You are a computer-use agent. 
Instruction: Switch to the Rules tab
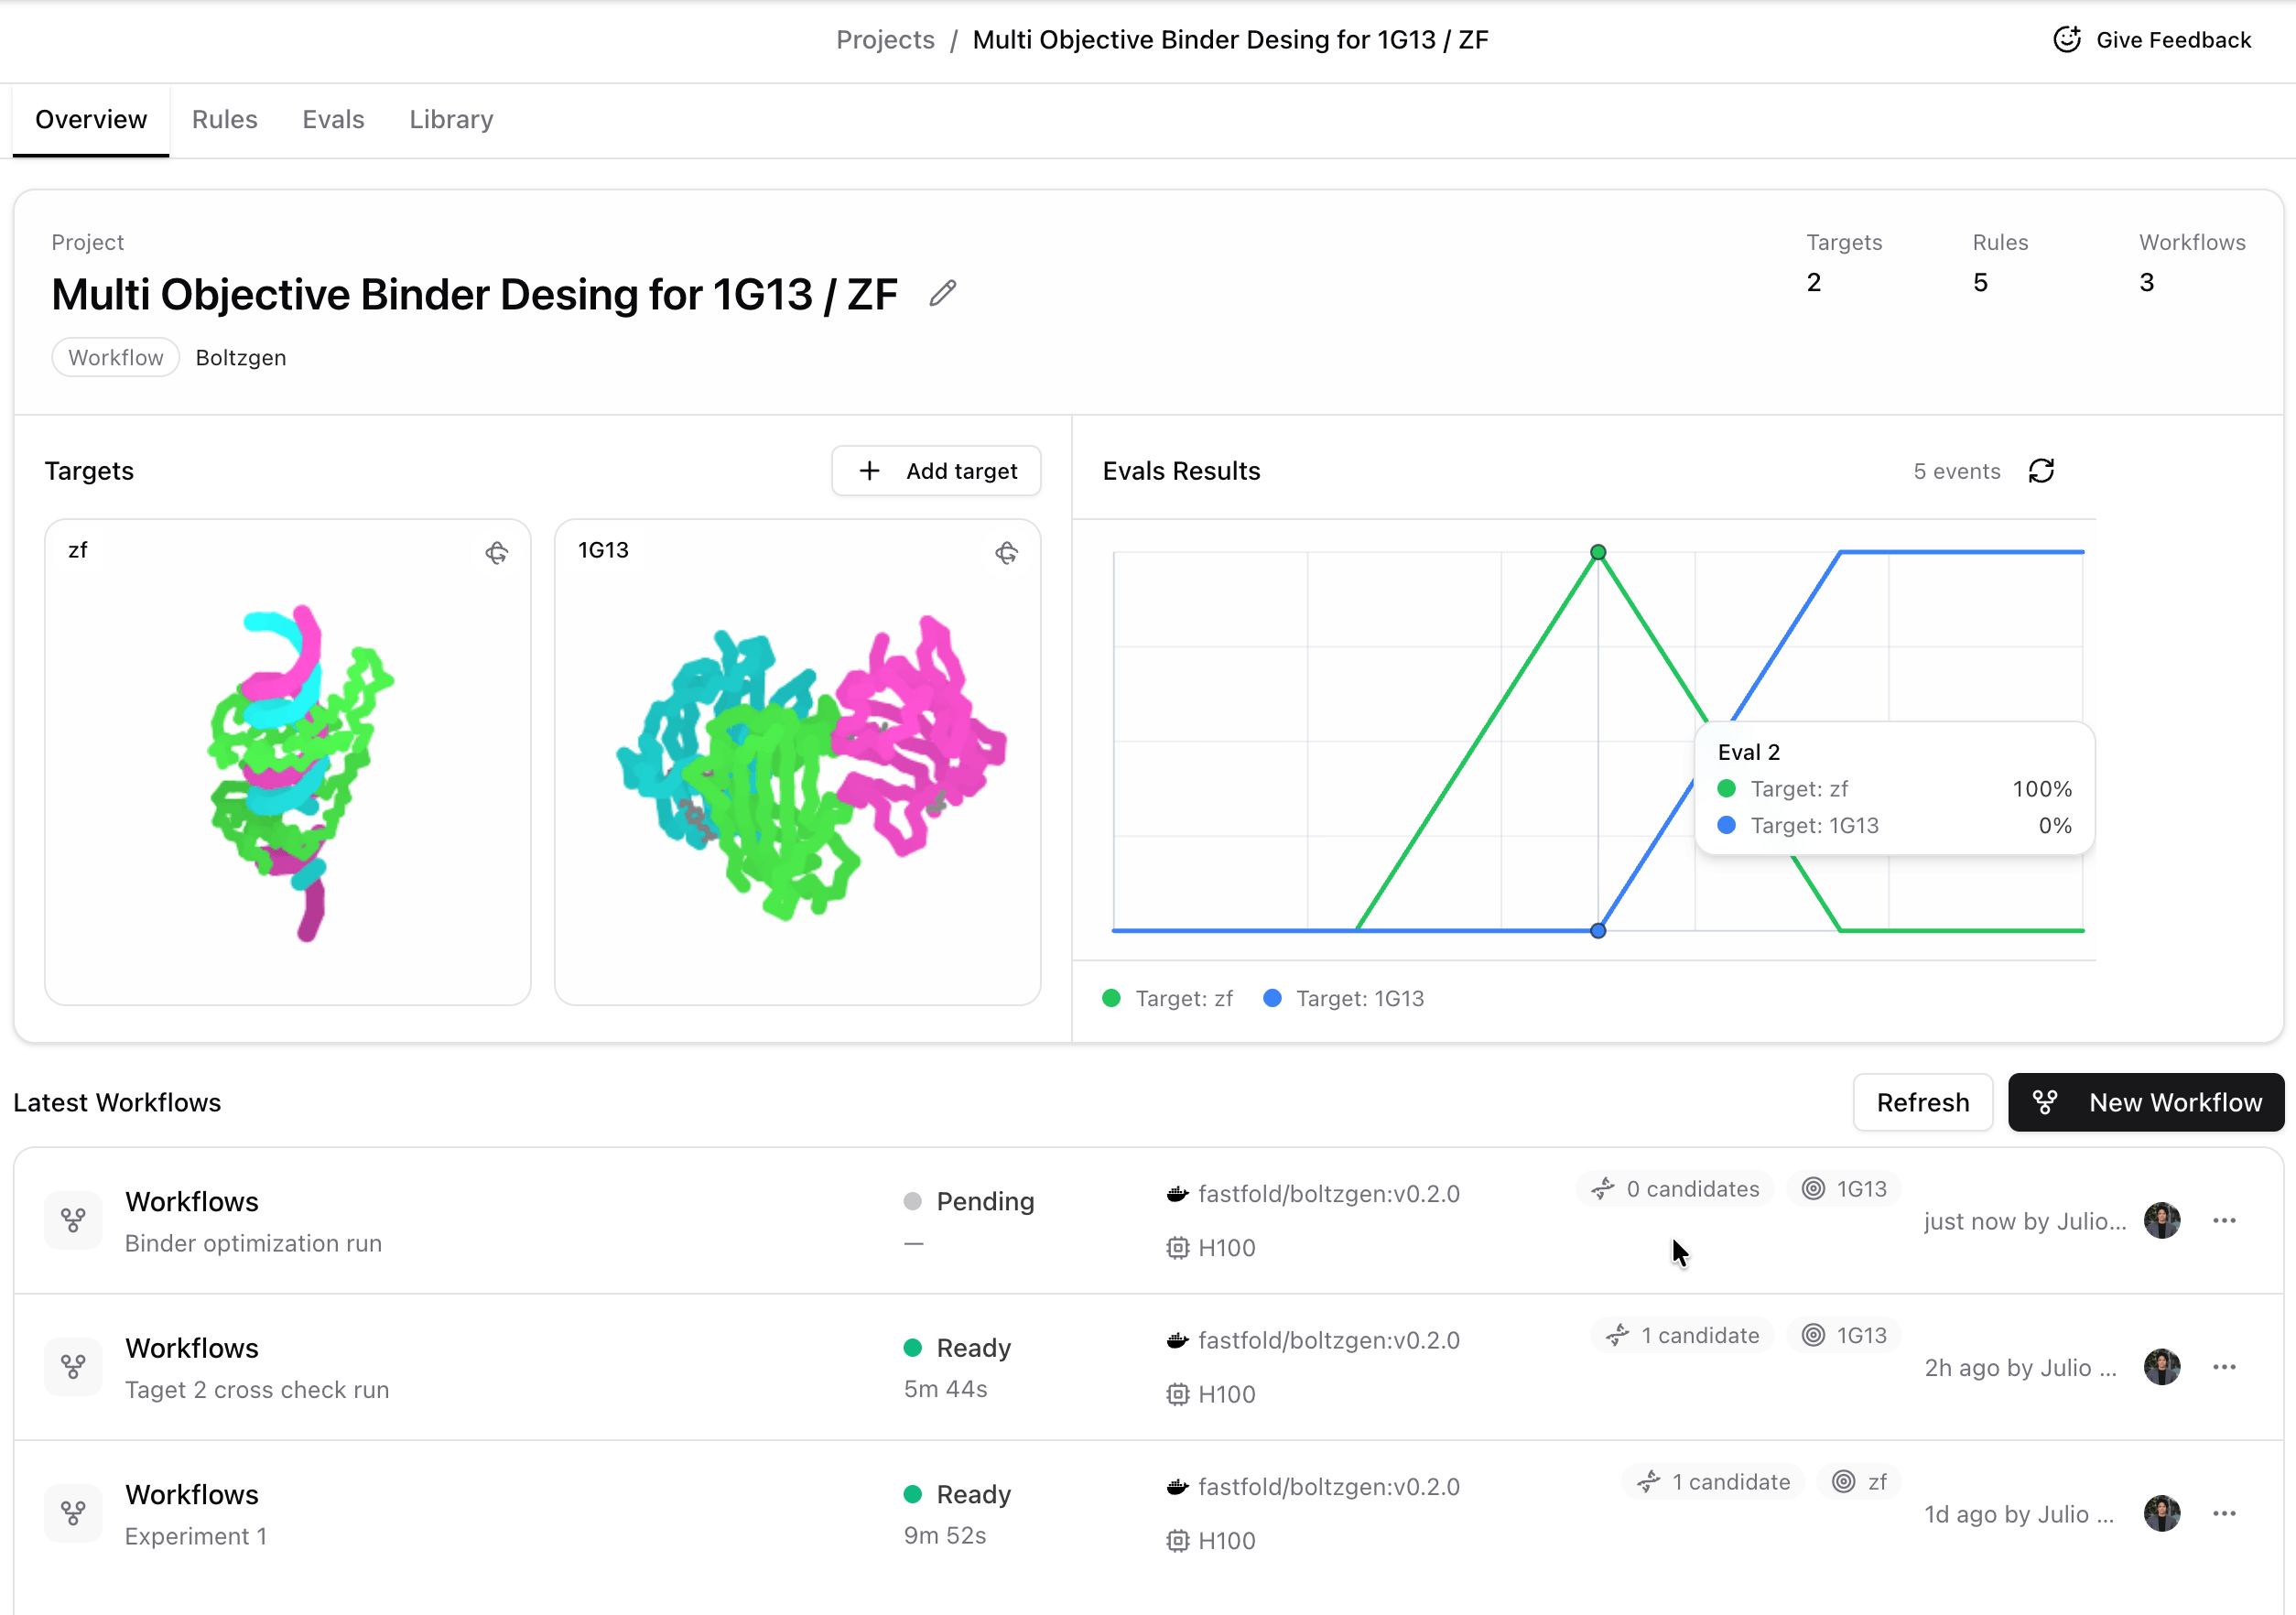click(x=224, y=120)
